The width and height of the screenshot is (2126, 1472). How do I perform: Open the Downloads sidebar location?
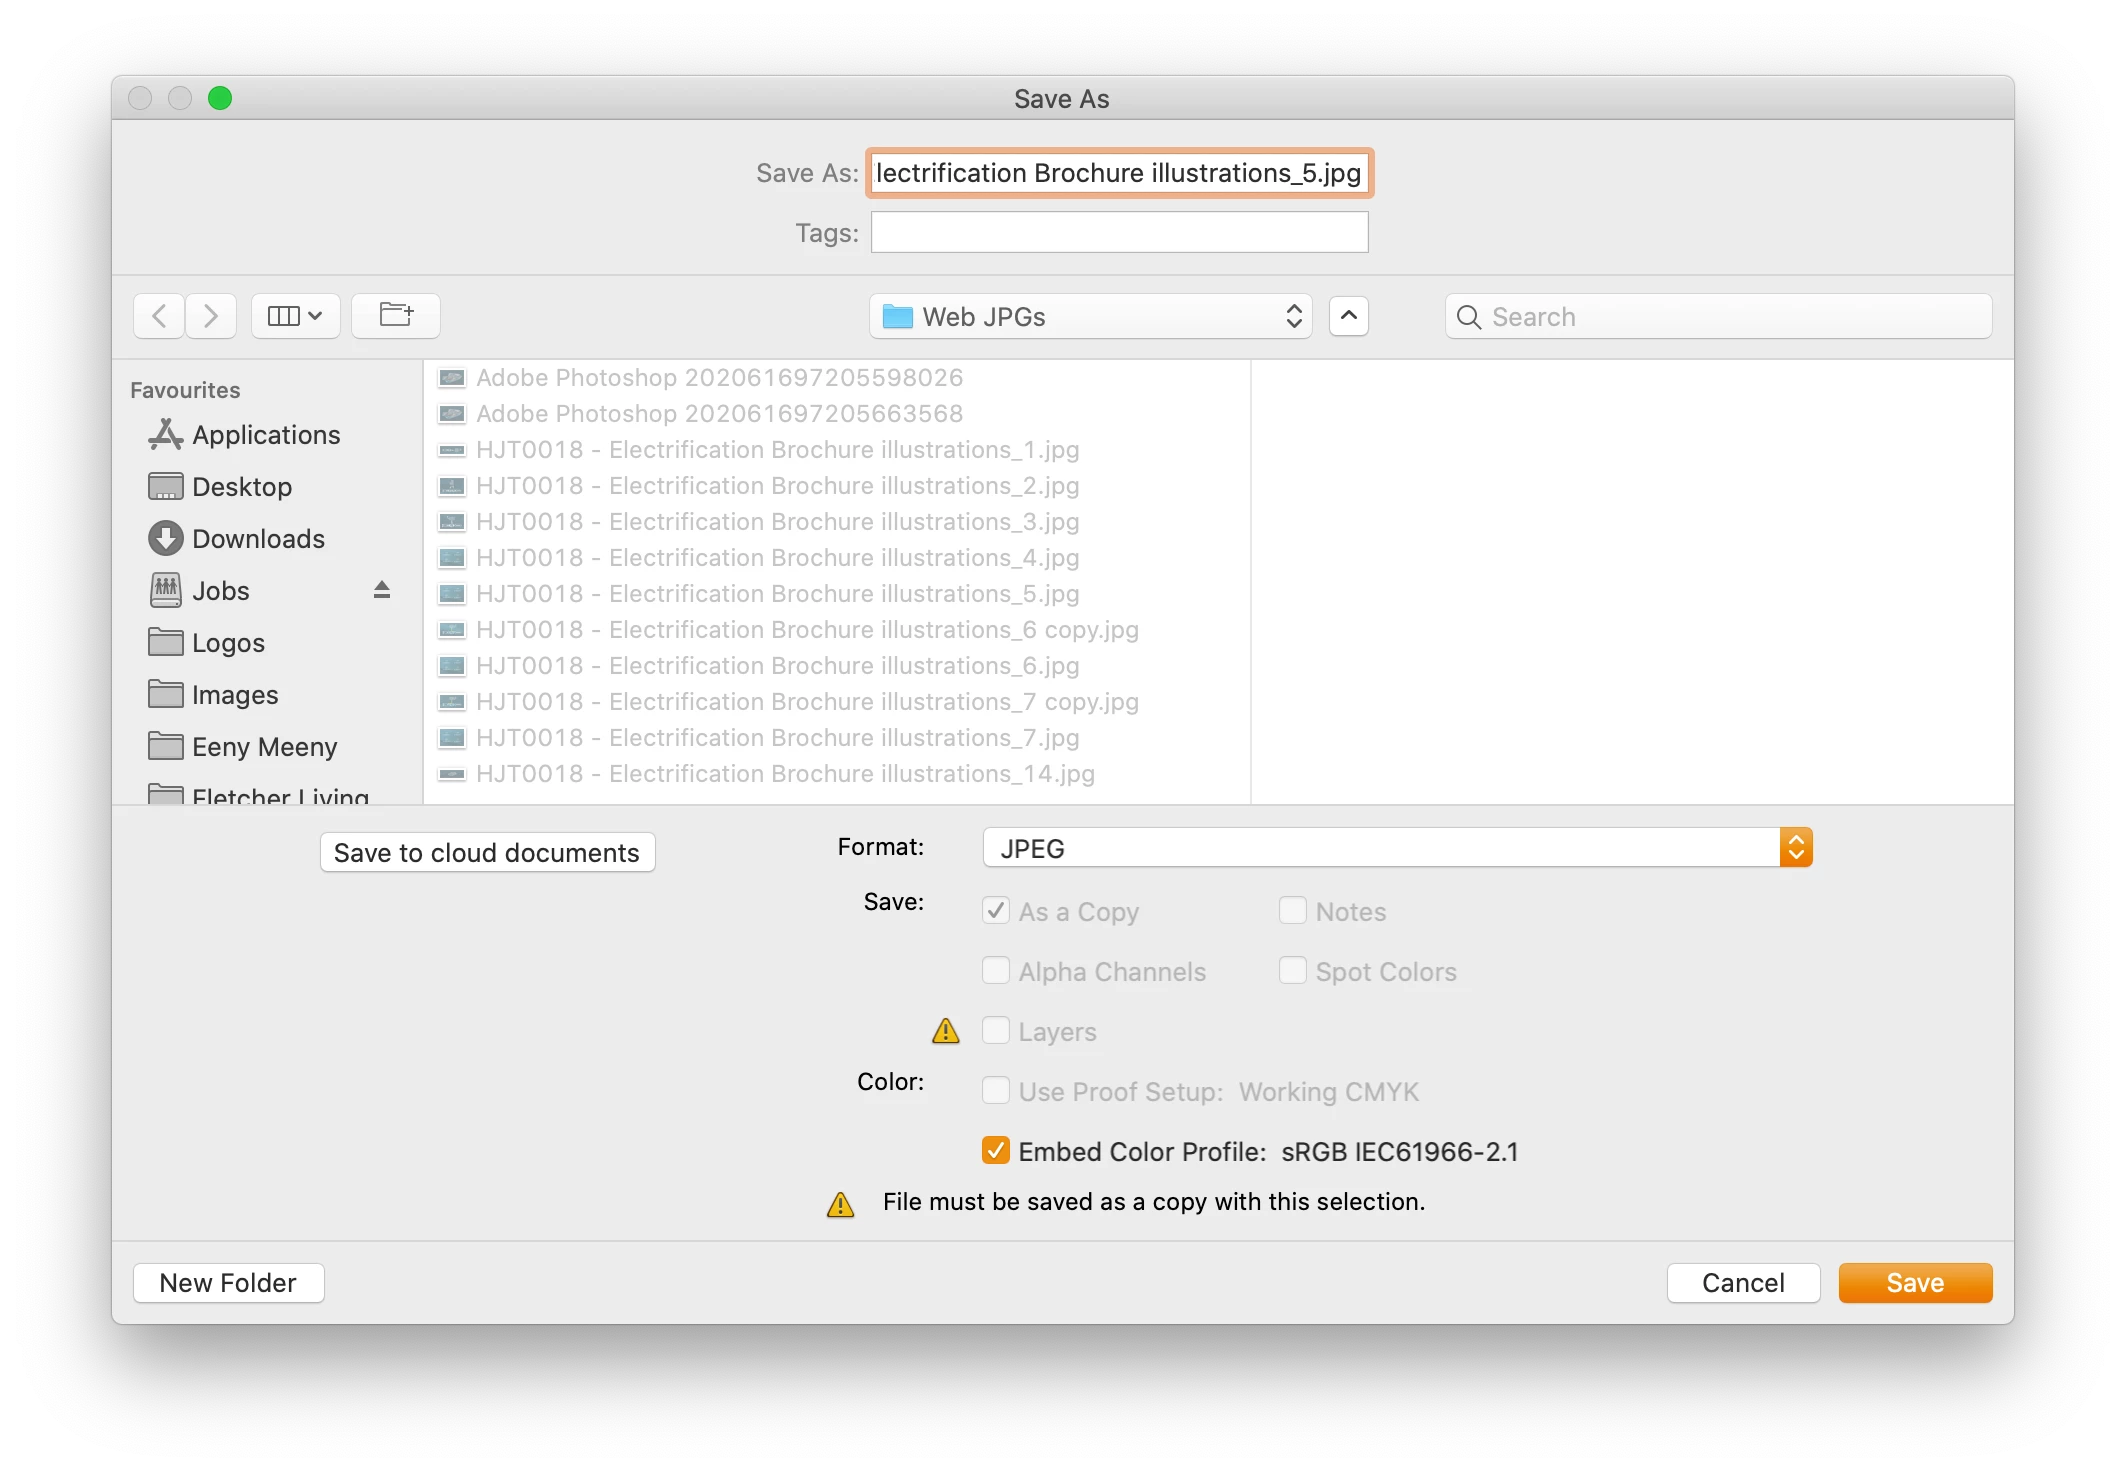click(x=257, y=539)
